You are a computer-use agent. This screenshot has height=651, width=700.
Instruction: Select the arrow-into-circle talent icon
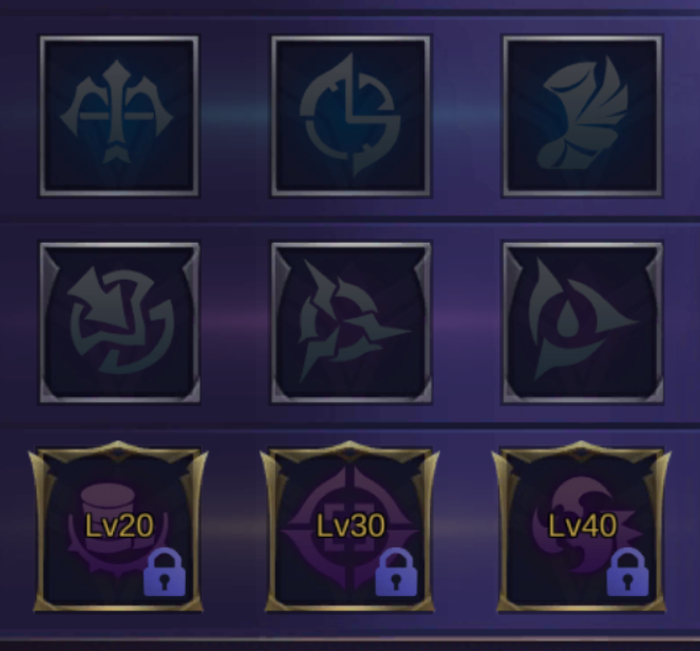[120, 323]
